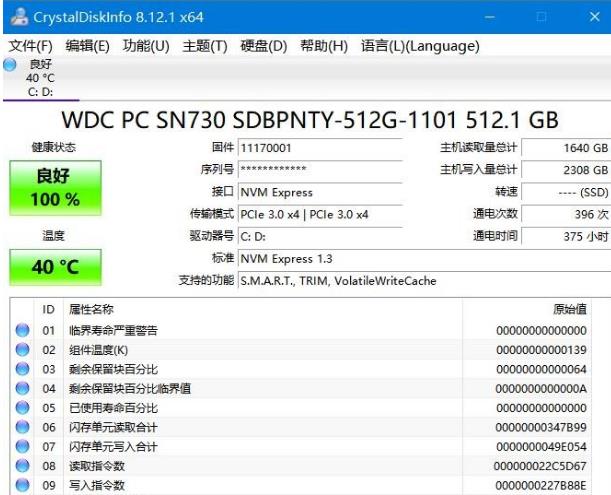Select the 剩余保留块百分比 attribute name

113,369
